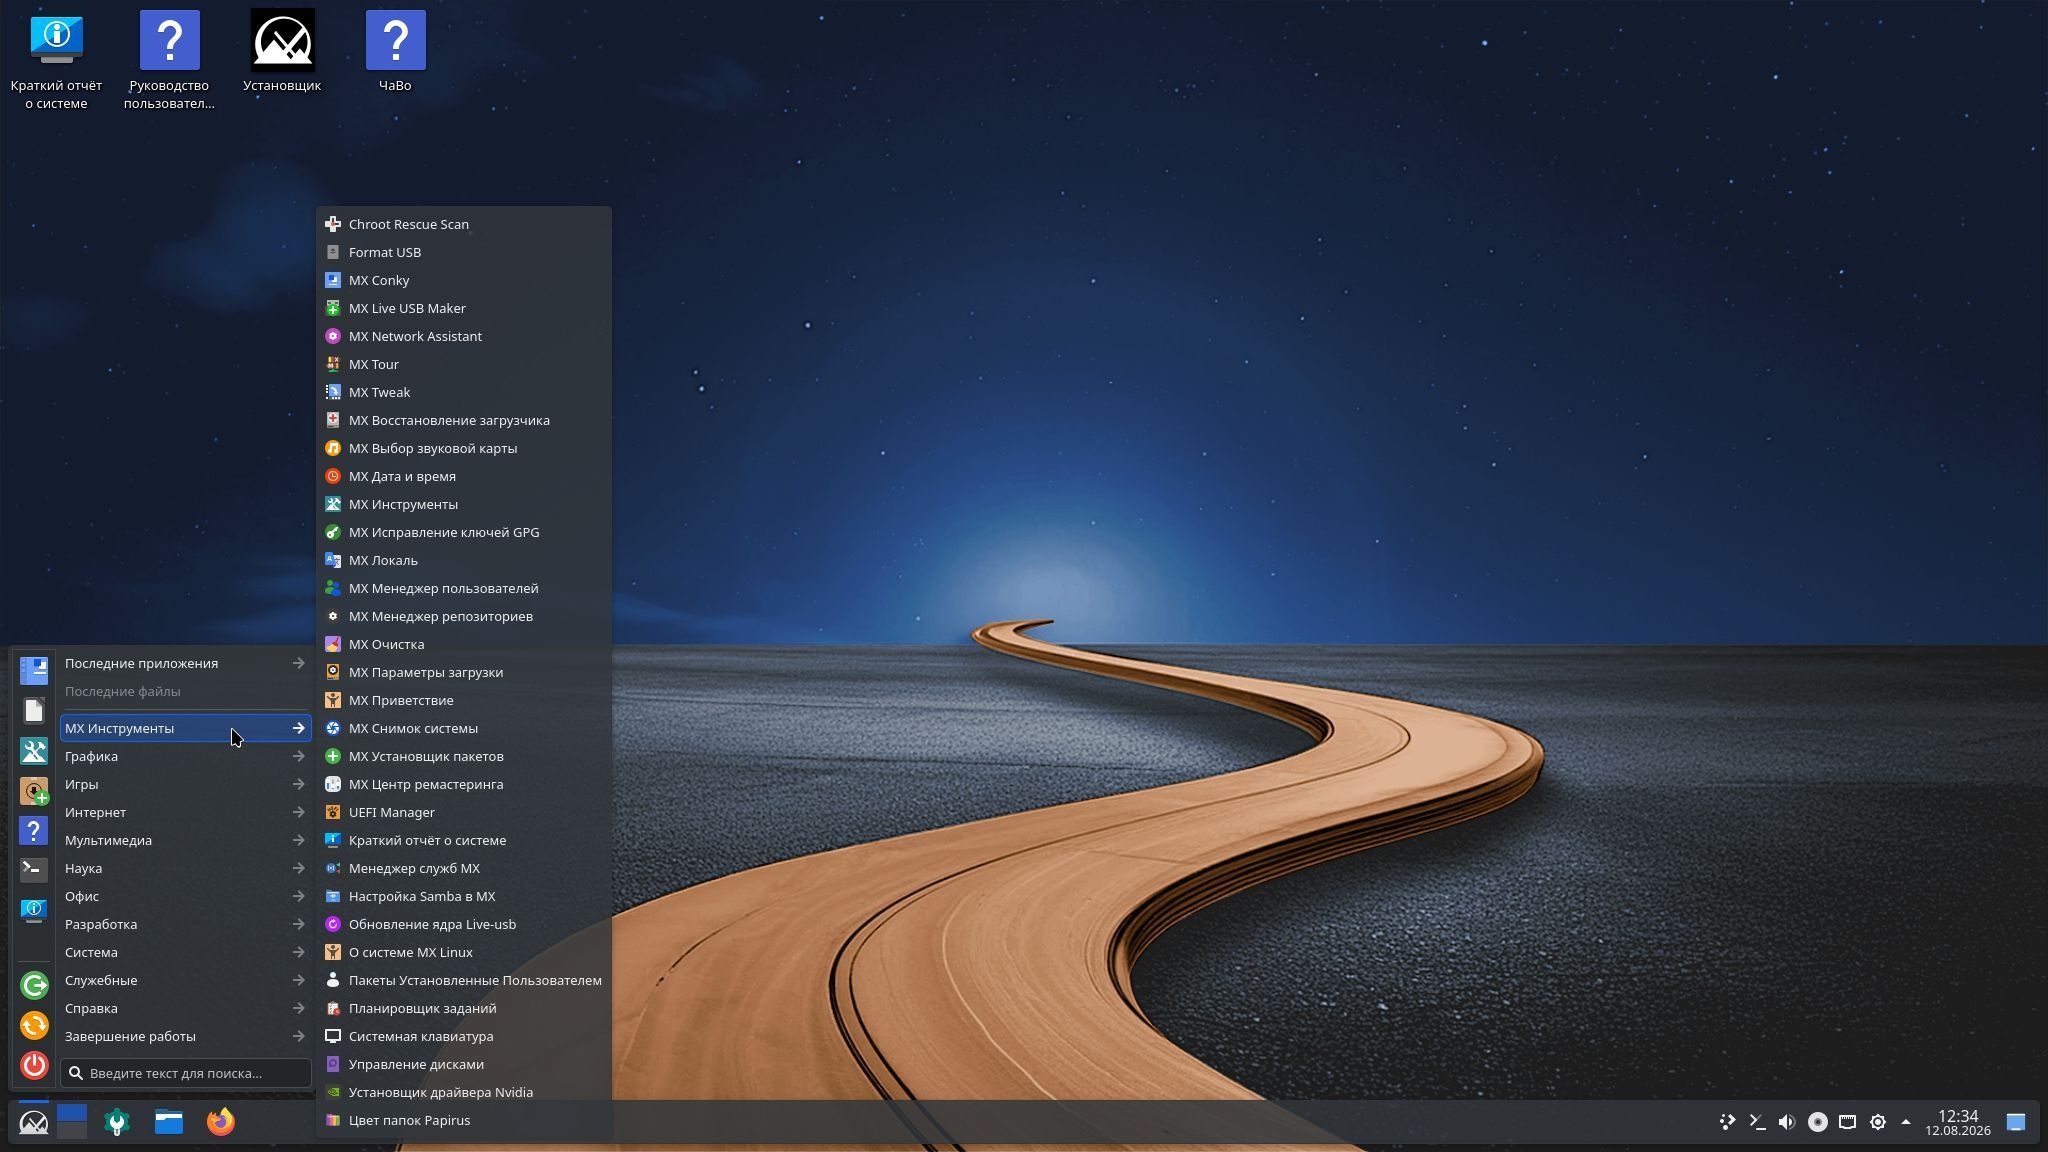Select the 'Краткий отчёт о системе' desktop icon

coord(56,60)
